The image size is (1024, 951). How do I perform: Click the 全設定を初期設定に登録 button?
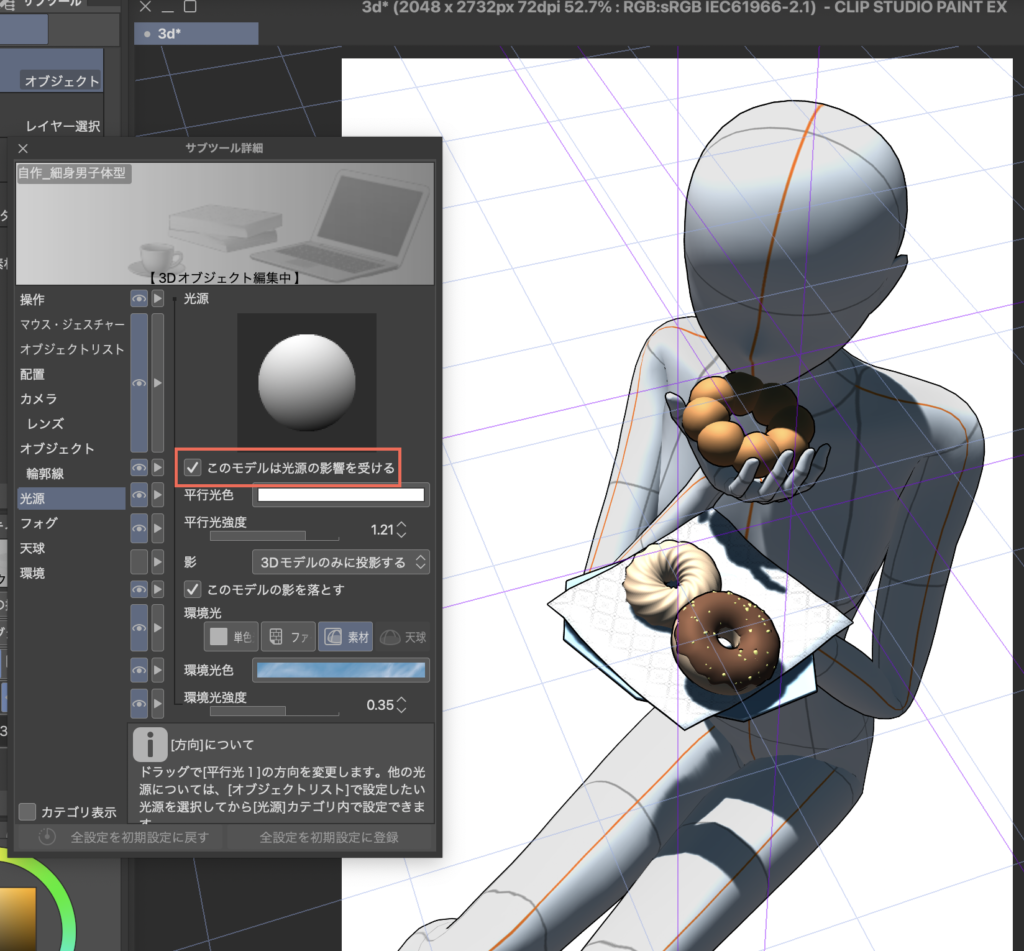329,837
